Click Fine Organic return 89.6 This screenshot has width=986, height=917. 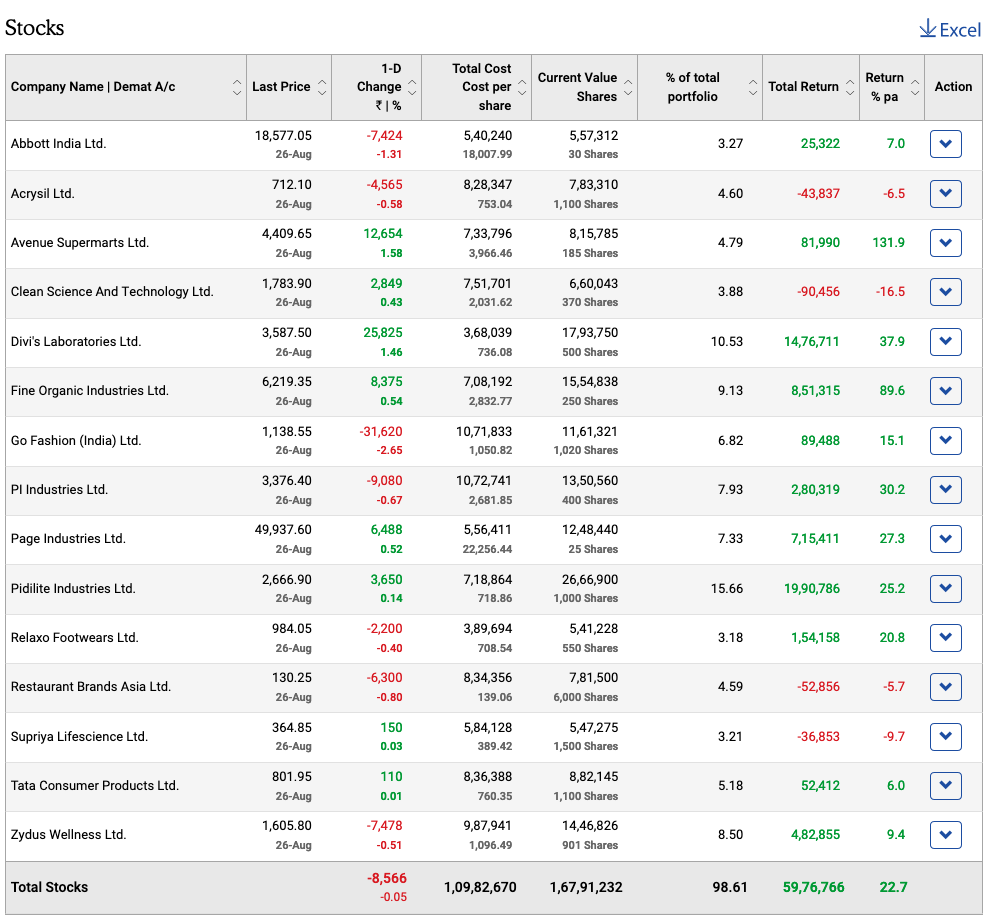(x=892, y=391)
